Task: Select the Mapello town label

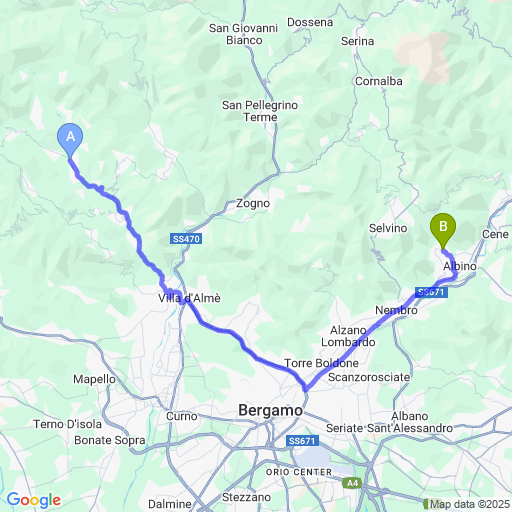Action: coord(94,379)
